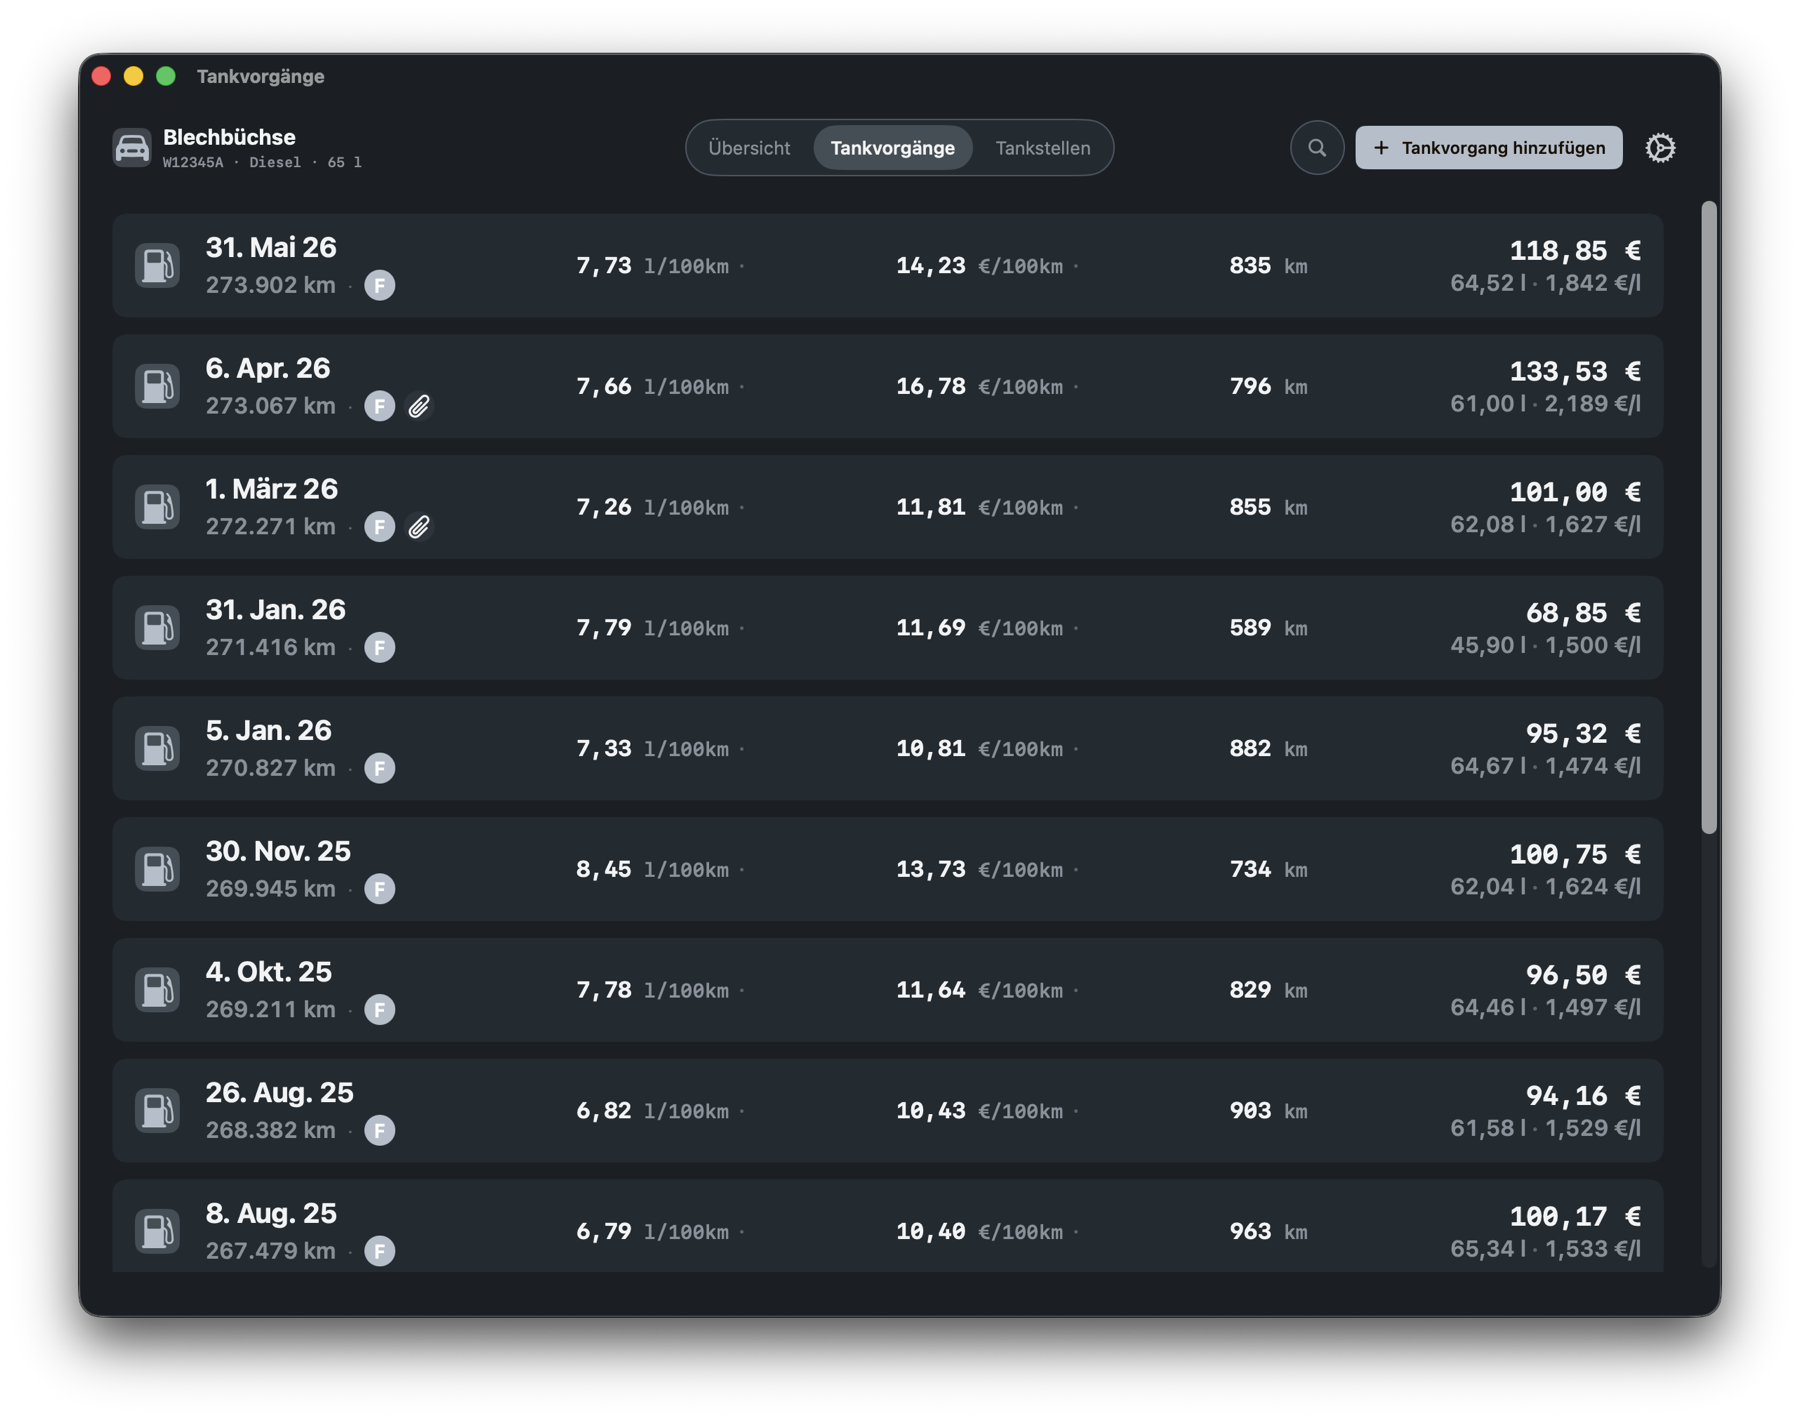Select the Tankvorgänge tab
The image size is (1800, 1421).
893,148
